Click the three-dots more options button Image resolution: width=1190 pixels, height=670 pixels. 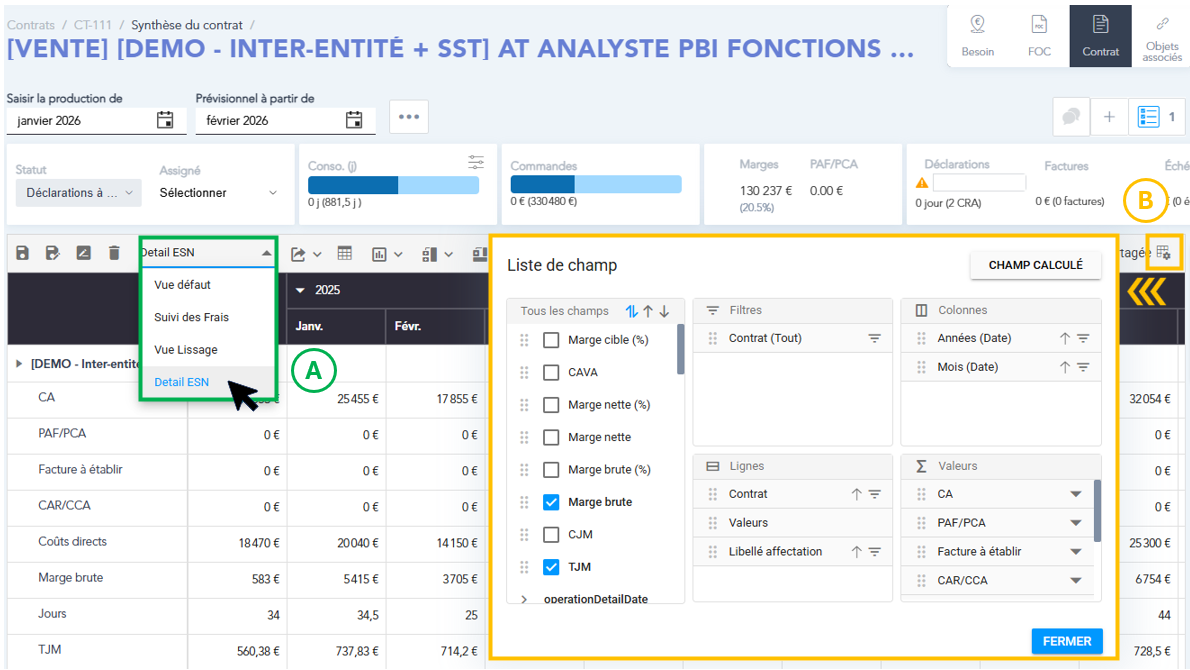pyautogui.click(x=408, y=117)
